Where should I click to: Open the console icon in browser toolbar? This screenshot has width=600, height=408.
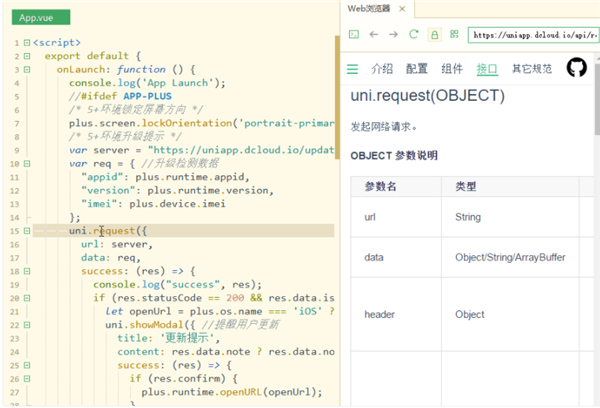coord(353,34)
